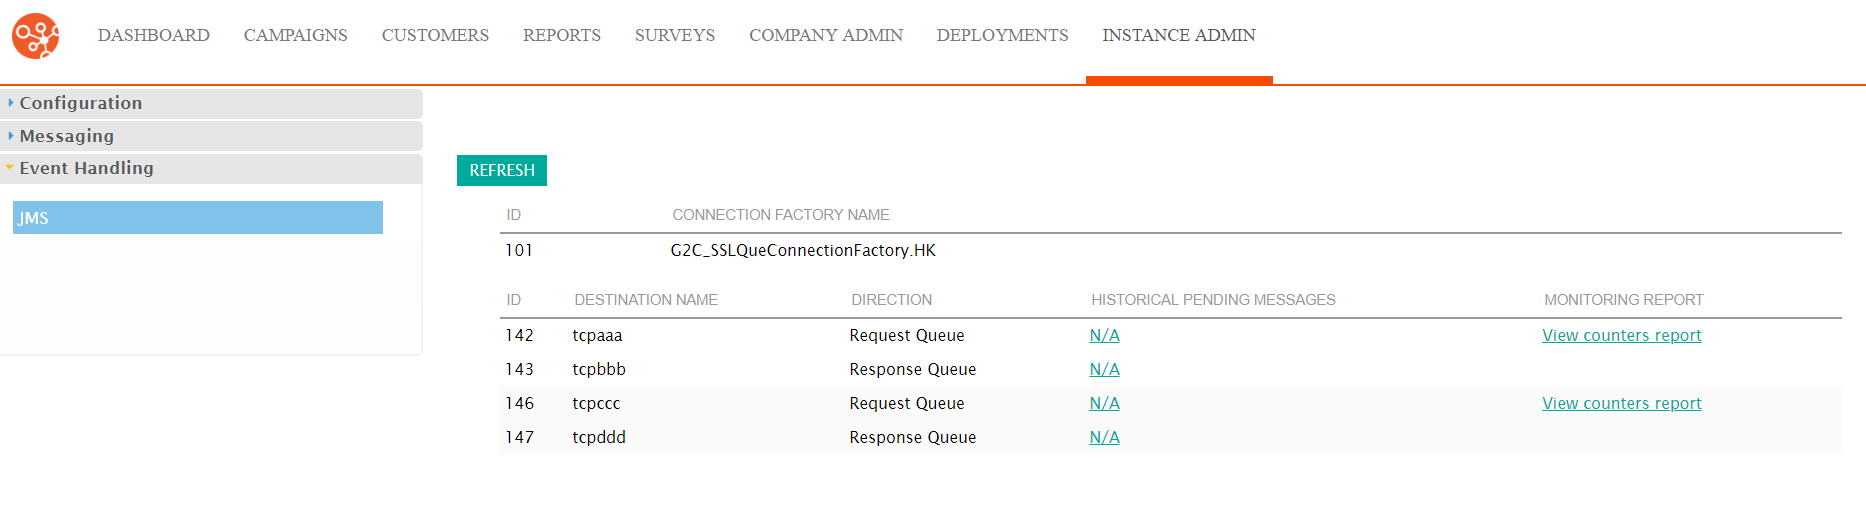The image size is (1866, 508).
Task: Open Company Admin tab
Action: tap(826, 36)
